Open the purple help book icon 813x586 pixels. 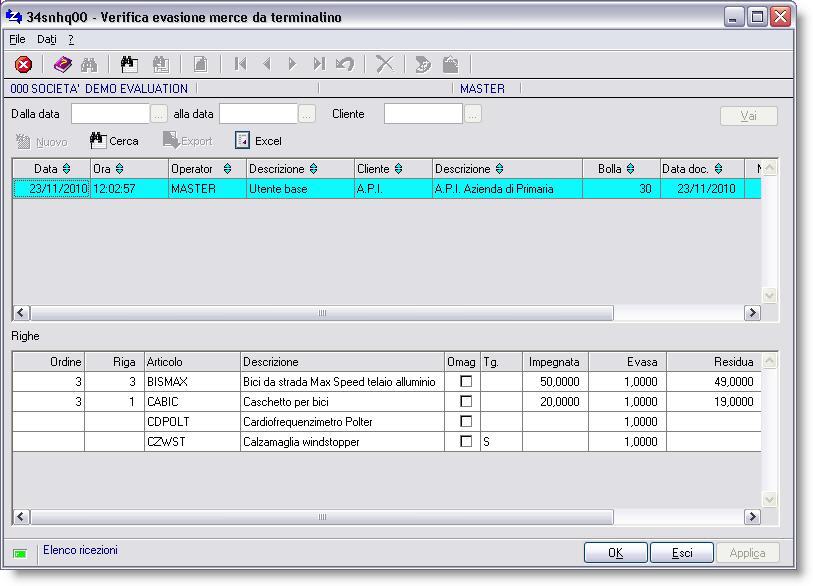62,64
